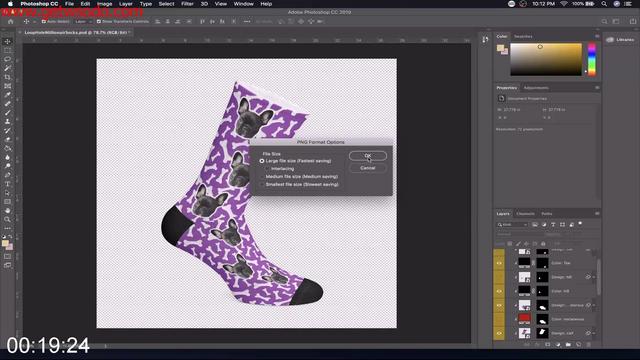Select the History Brush tool

(x=7, y=131)
